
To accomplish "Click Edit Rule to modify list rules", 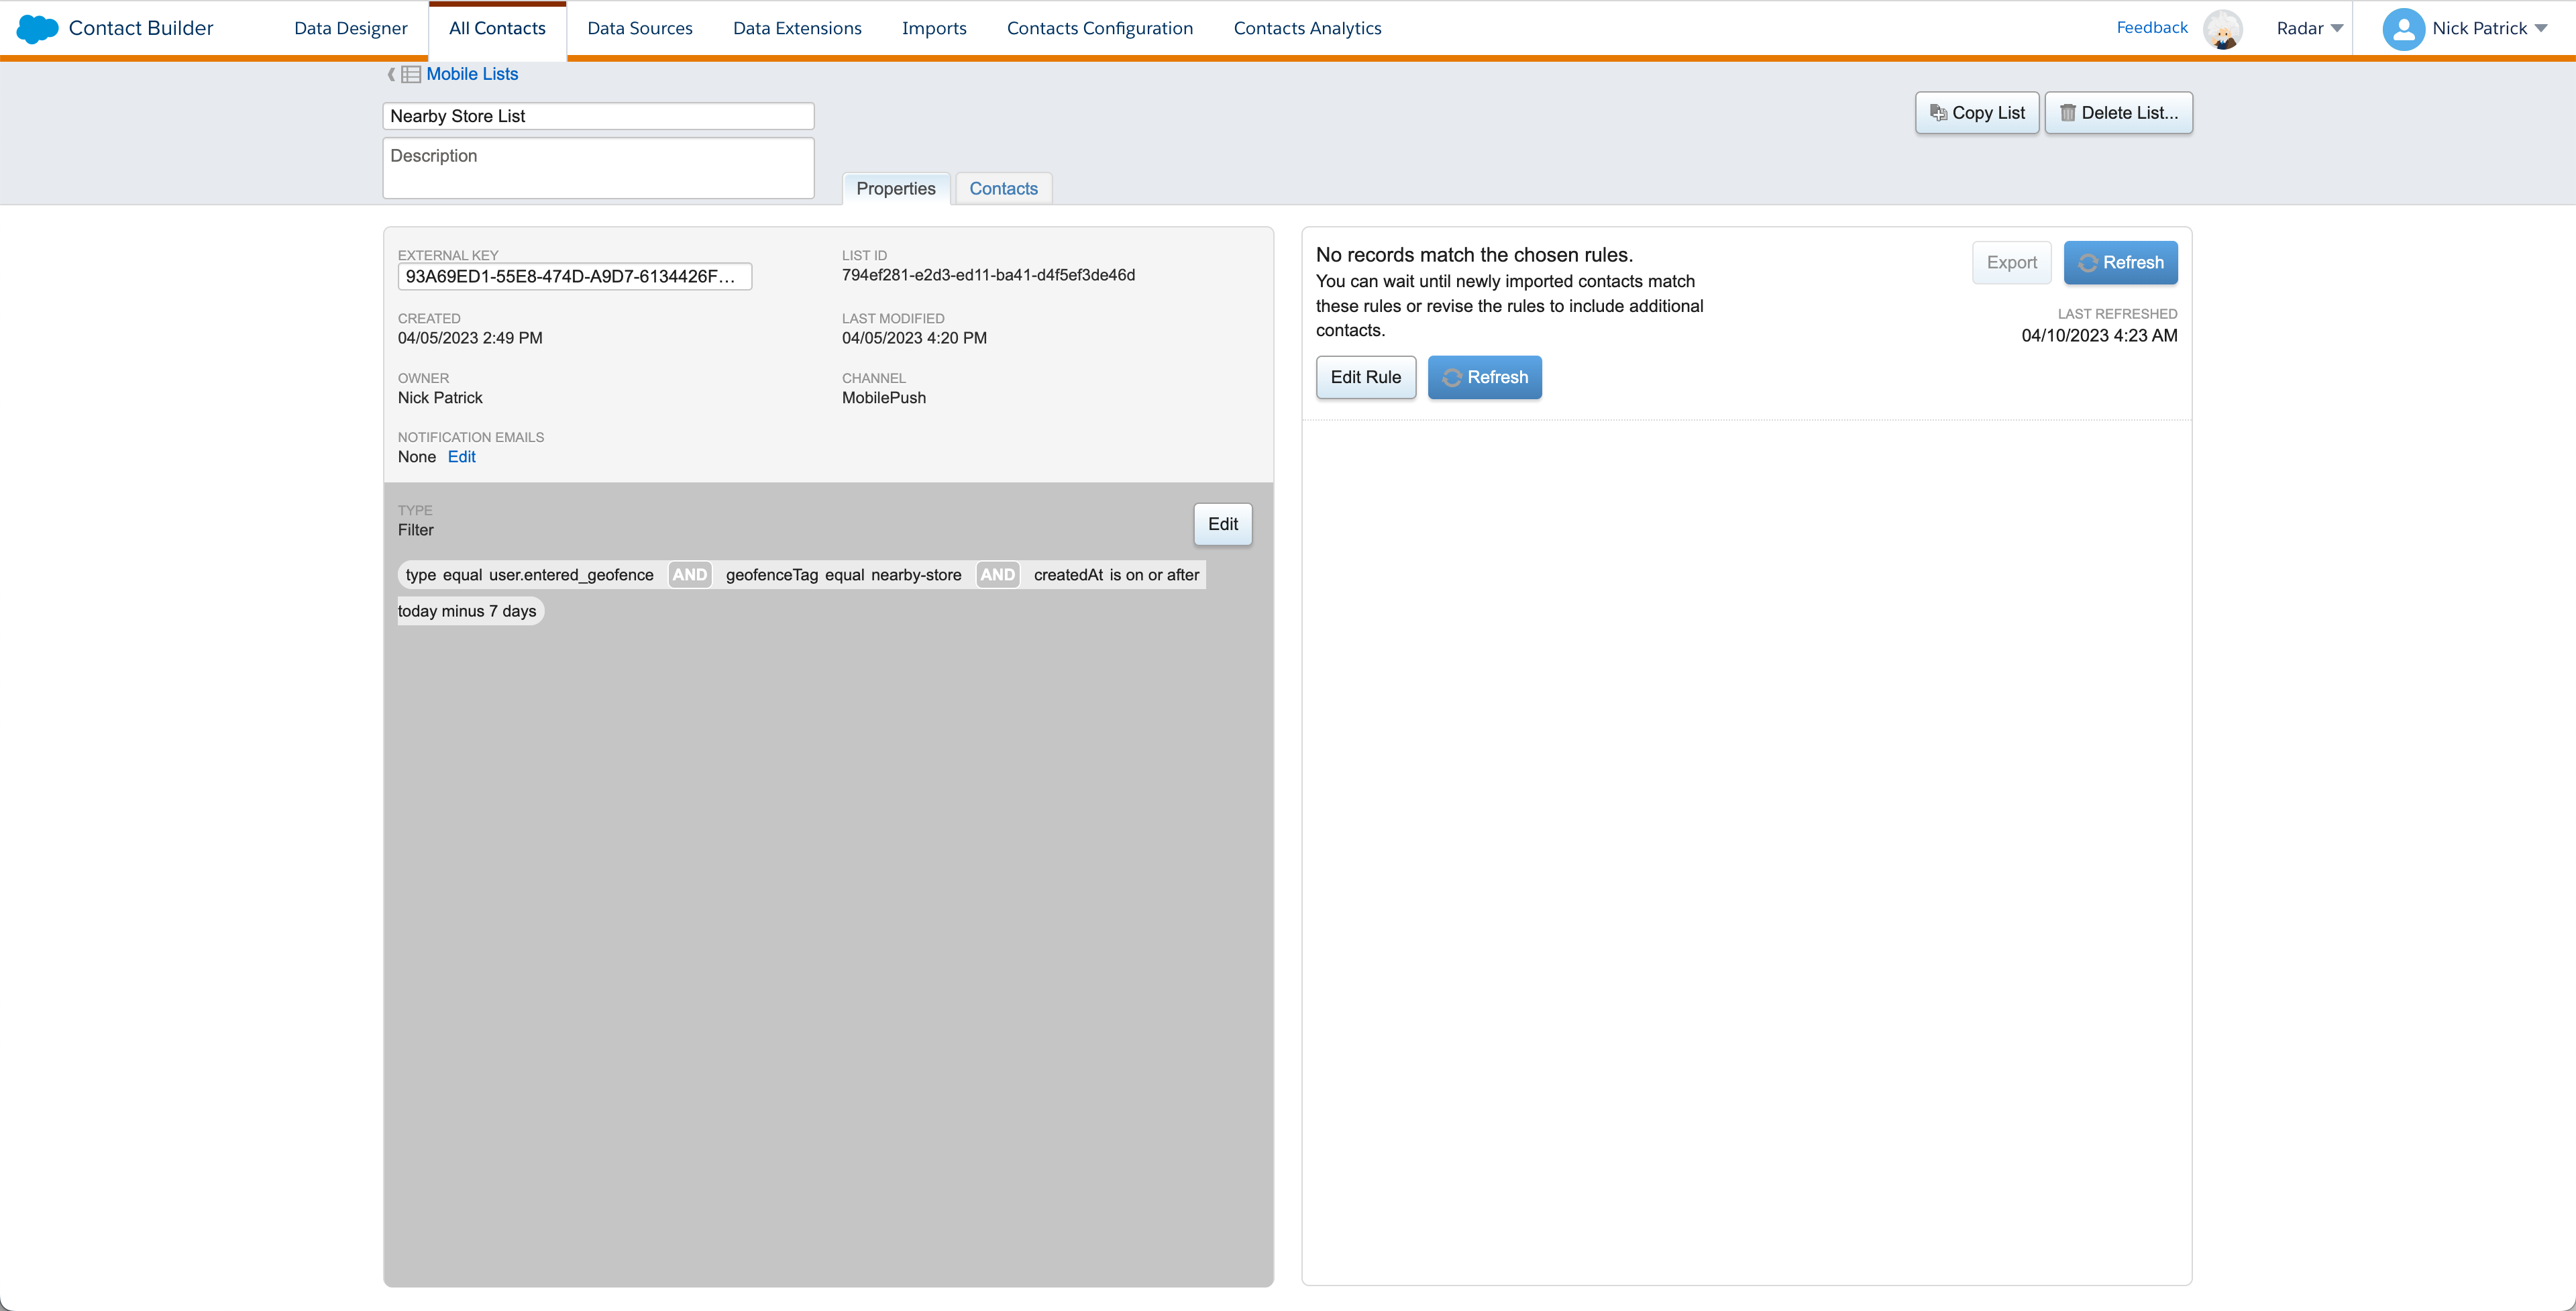I will coord(1365,377).
